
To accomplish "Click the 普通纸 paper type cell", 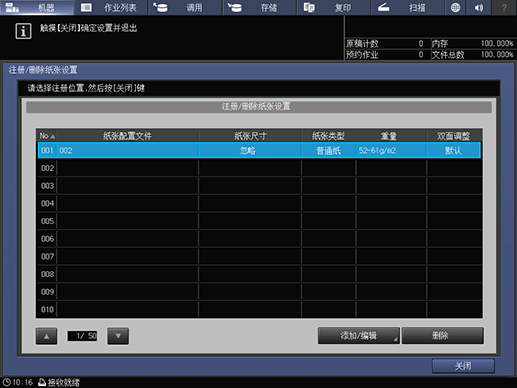I will [328, 151].
